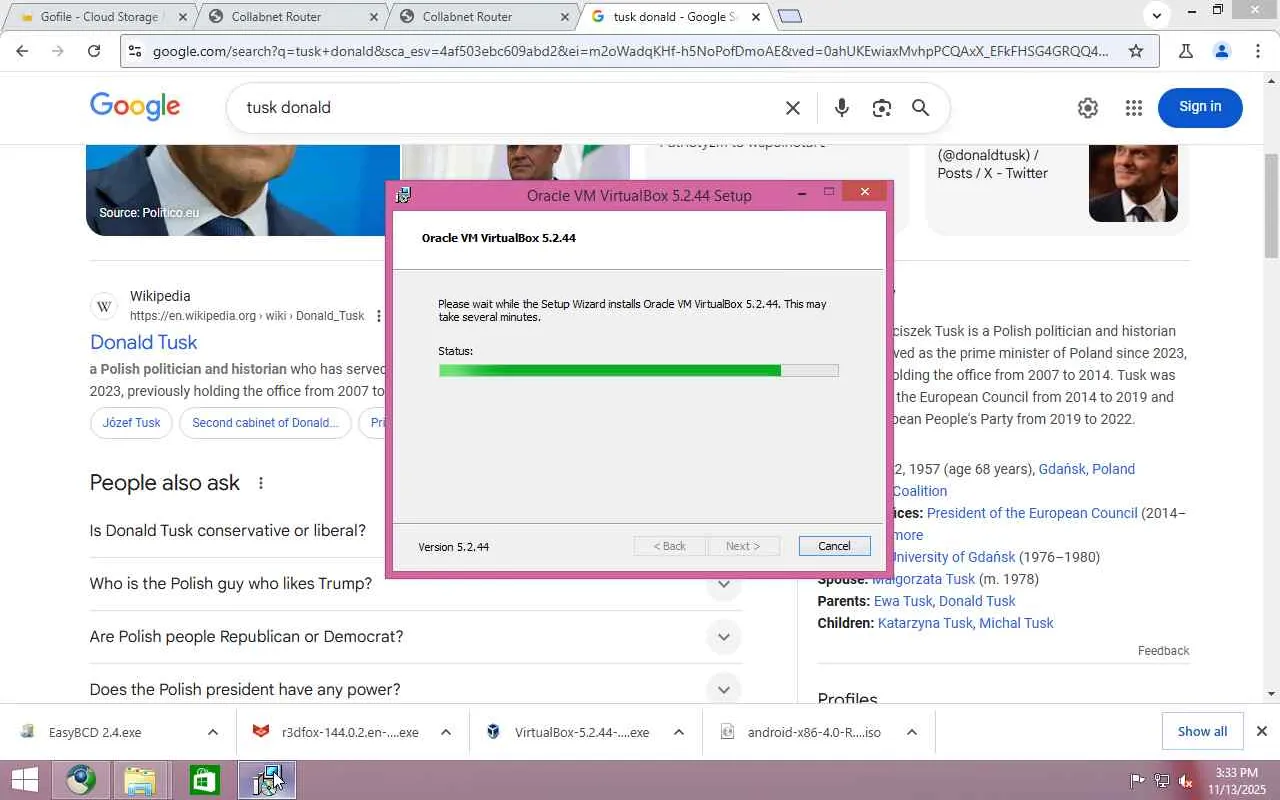This screenshot has height=800, width=1280.
Task: Sign in to Google account
Action: coord(1200,107)
